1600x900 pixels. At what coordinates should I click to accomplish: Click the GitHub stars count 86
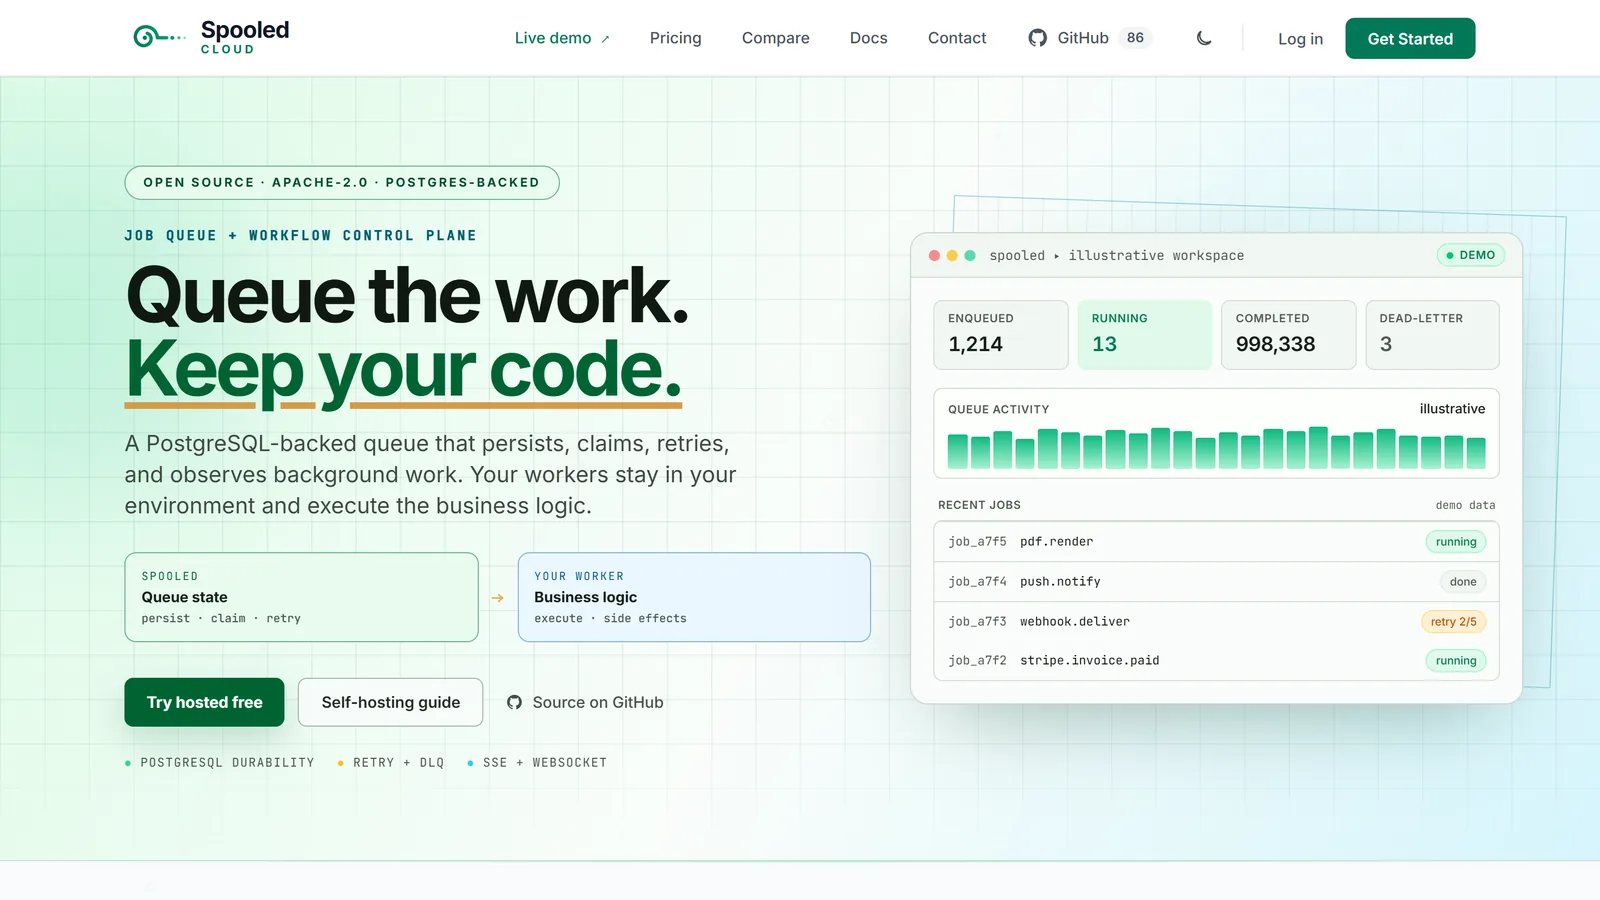(x=1135, y=38)
